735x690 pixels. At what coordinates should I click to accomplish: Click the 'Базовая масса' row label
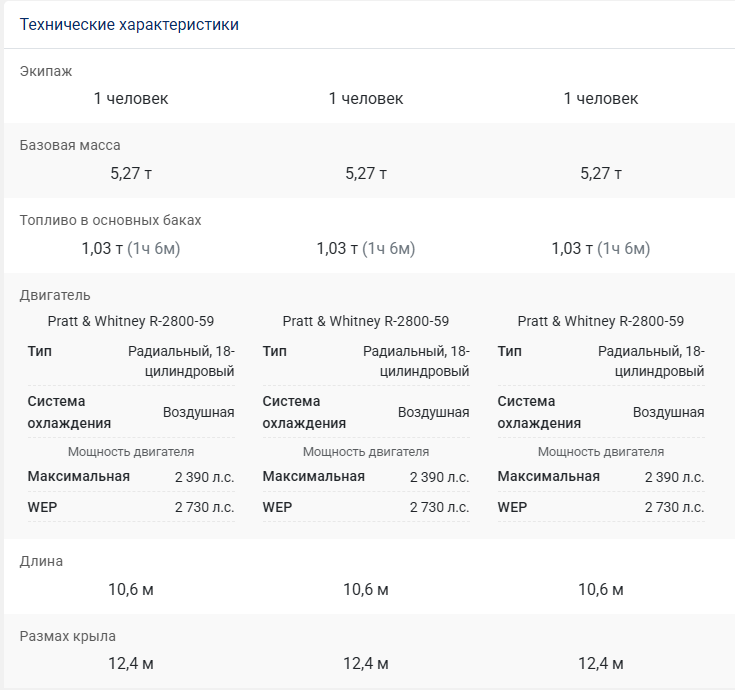pos(70,145)
